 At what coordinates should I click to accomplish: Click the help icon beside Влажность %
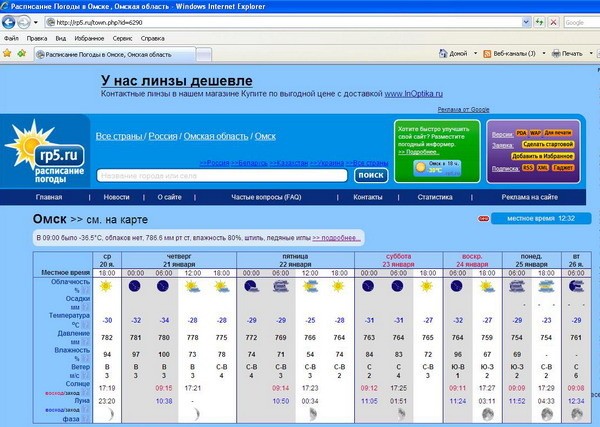(x=86, y=359)
